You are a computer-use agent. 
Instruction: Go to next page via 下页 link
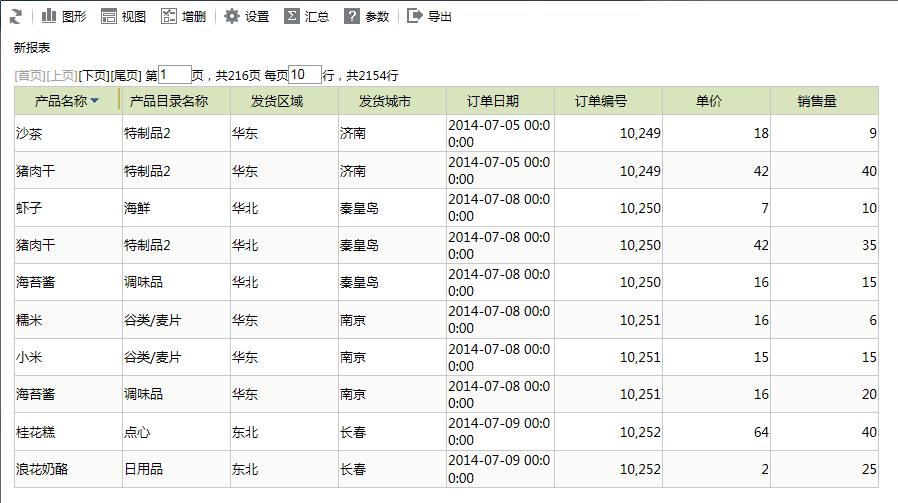94,76
